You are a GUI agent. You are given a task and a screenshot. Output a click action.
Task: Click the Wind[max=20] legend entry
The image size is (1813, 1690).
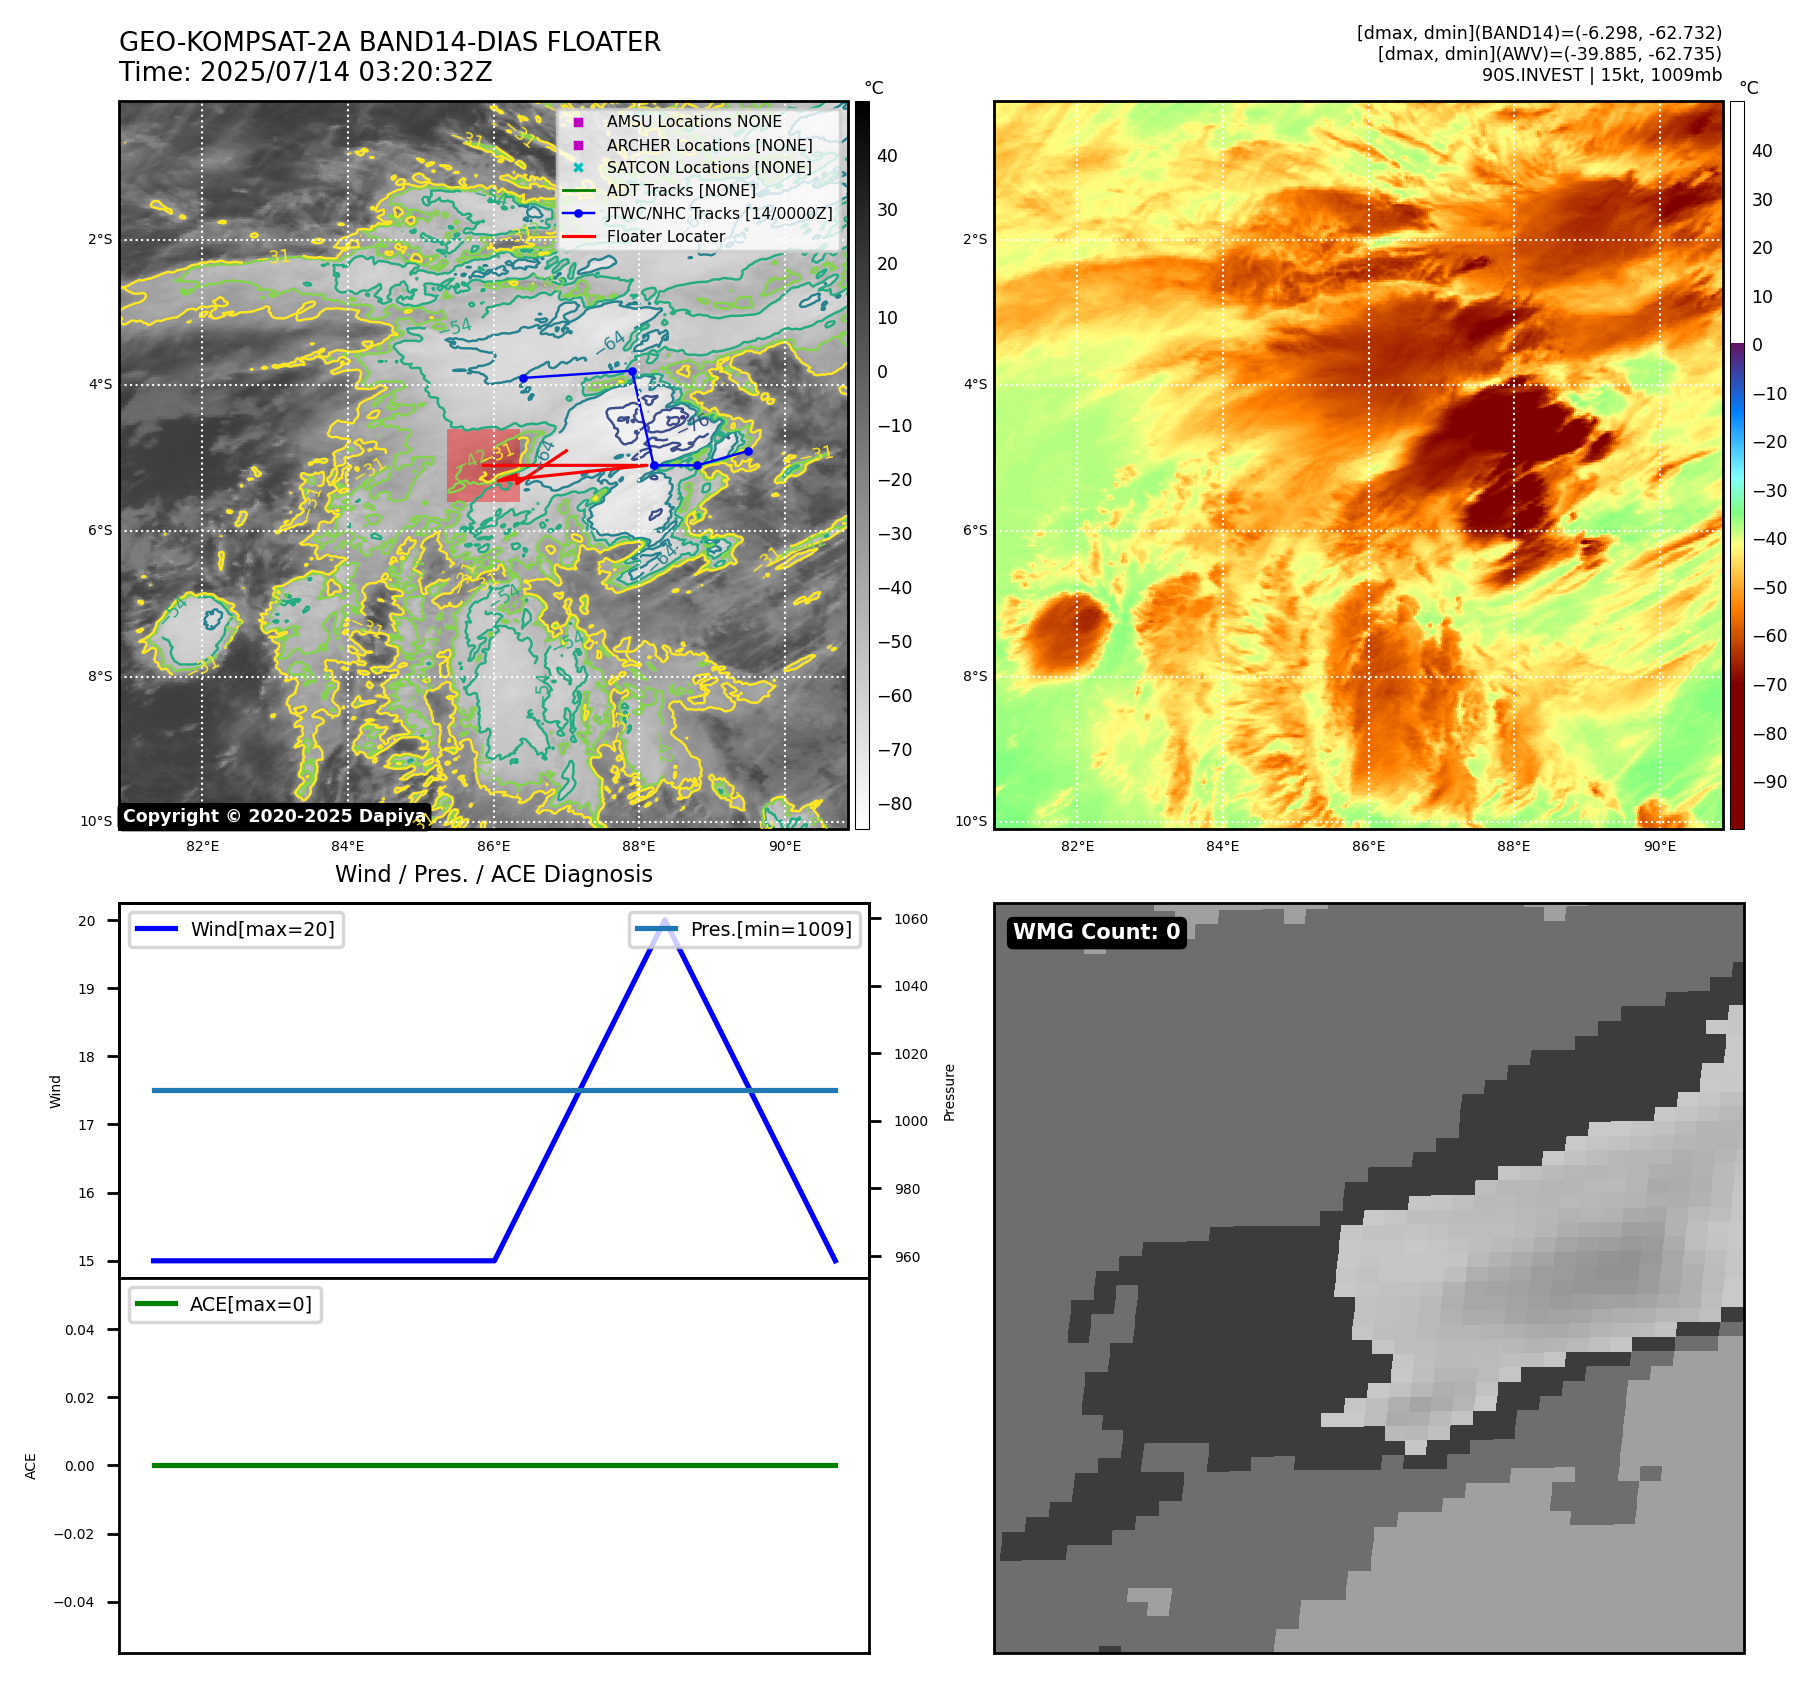(236, 929)
